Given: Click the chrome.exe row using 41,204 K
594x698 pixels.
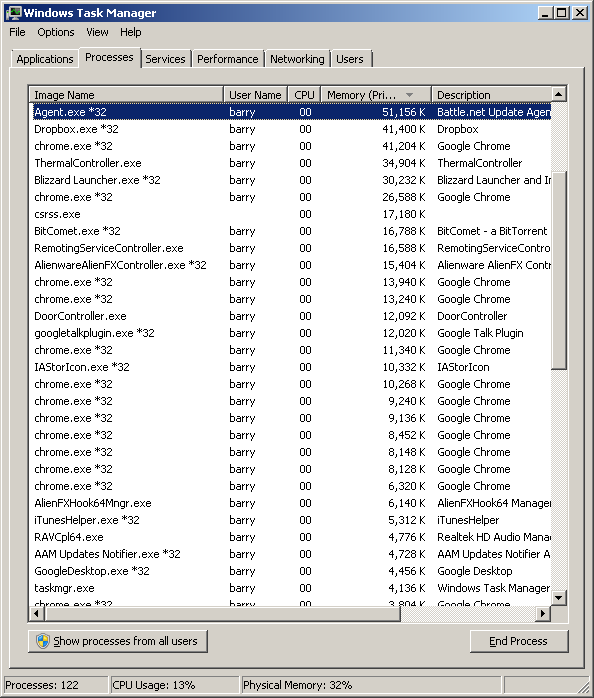Looking at the screenshot, I should tap(291, 146).
